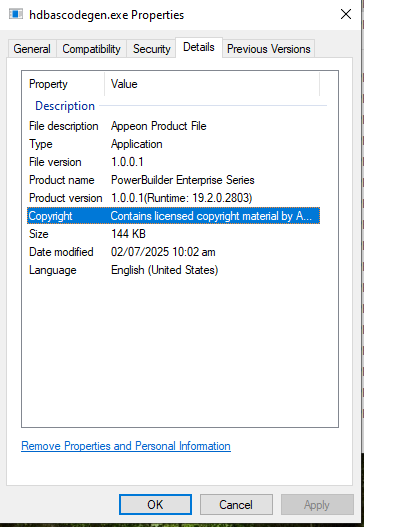Click the Property column header

click(48, 84)
